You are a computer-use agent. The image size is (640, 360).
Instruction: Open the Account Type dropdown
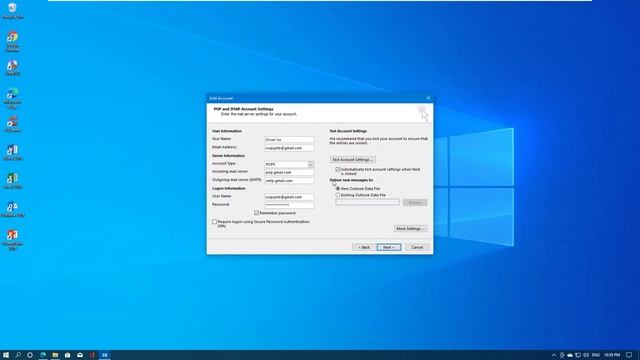311,164
